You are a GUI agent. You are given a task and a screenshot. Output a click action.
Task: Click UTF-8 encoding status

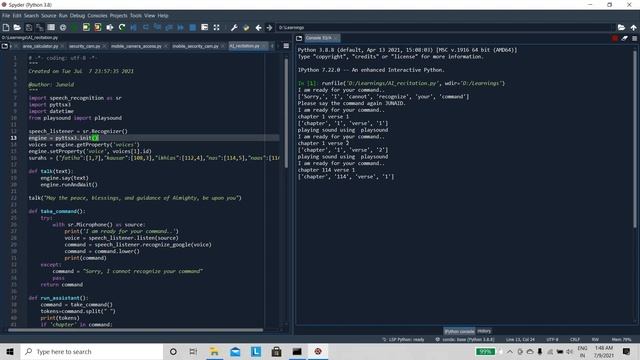coord(552,339)
